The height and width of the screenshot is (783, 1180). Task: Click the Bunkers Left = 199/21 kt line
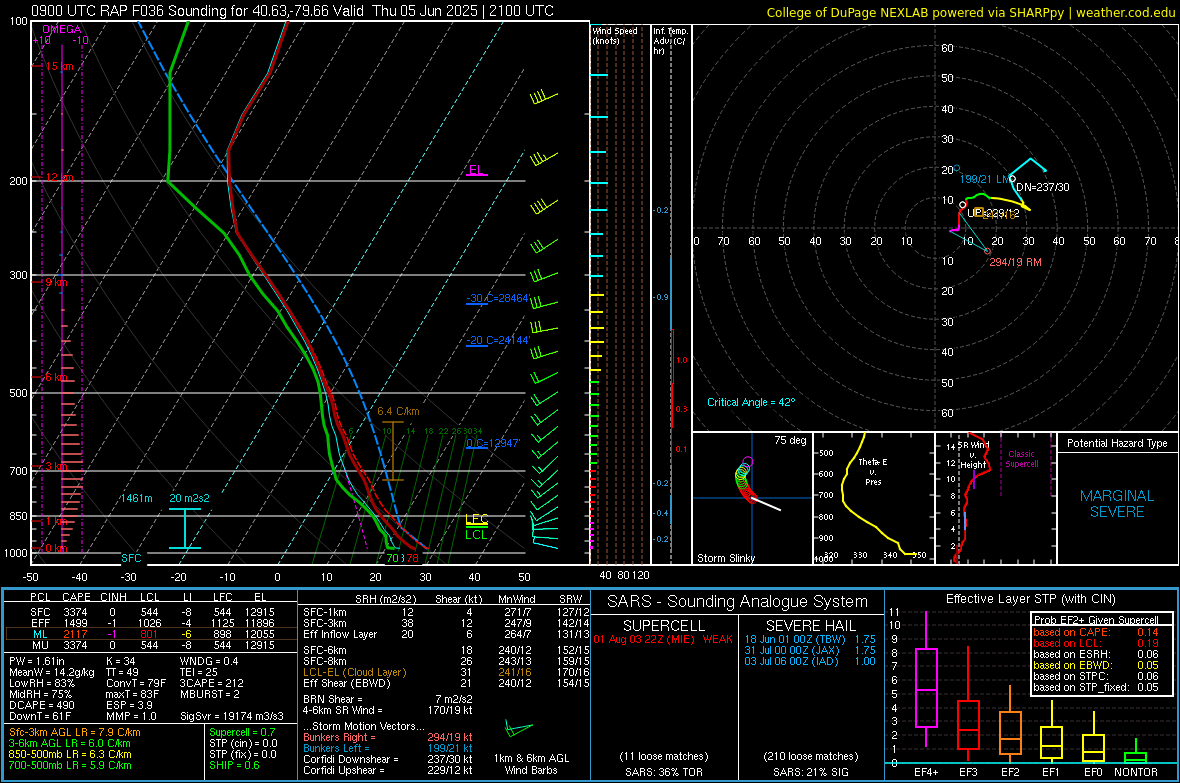click(388, 748)
